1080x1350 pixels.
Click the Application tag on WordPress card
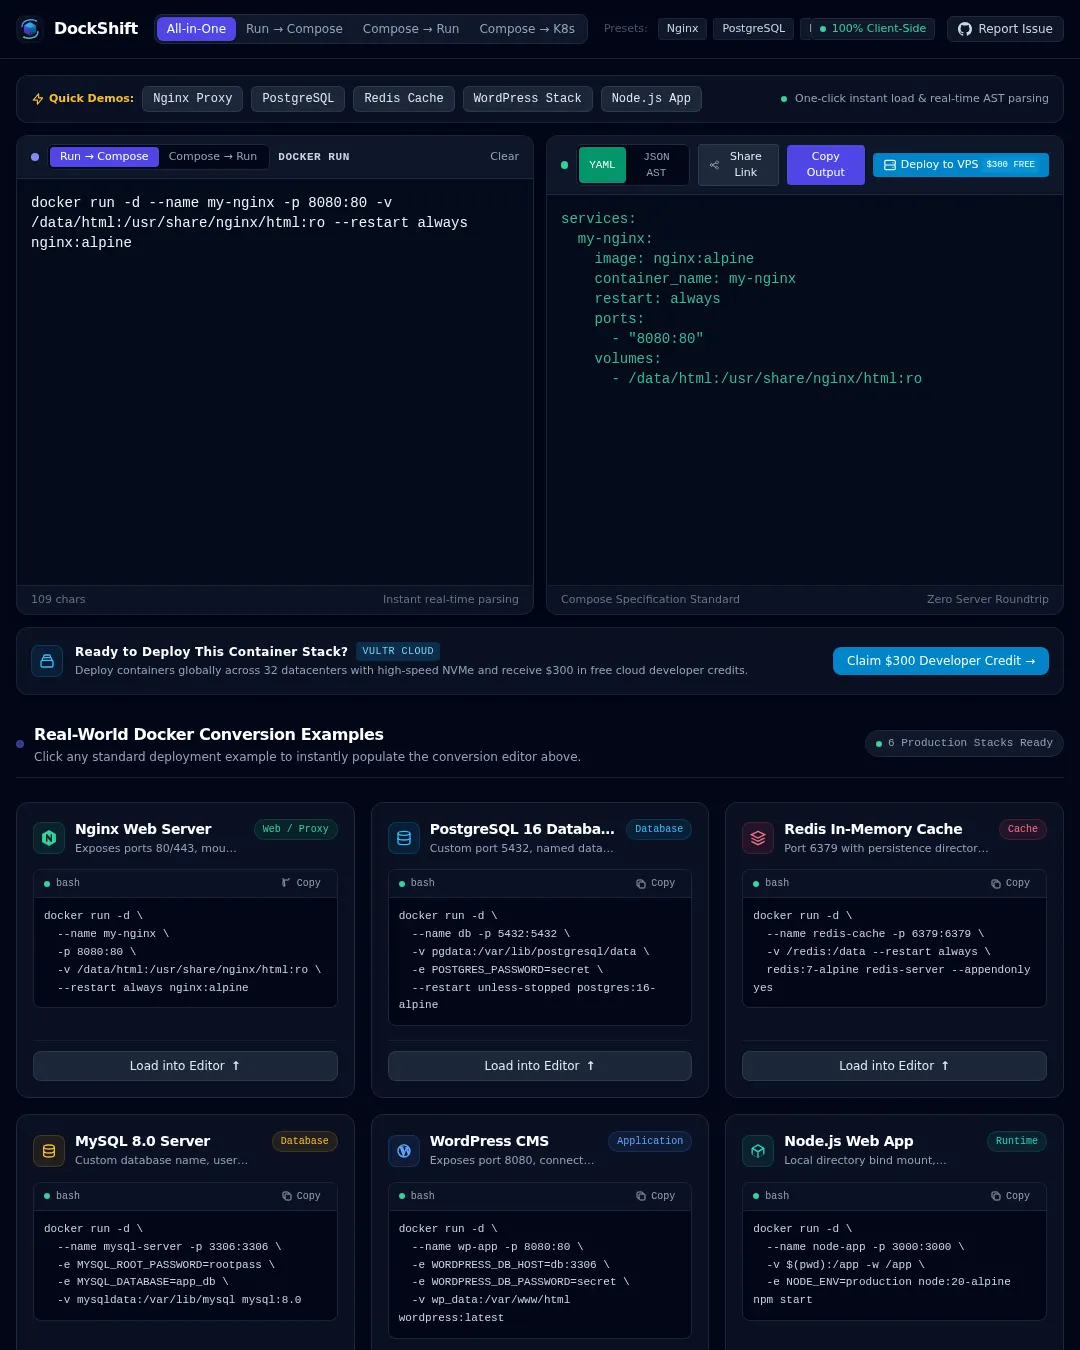tap(650, 1141)
